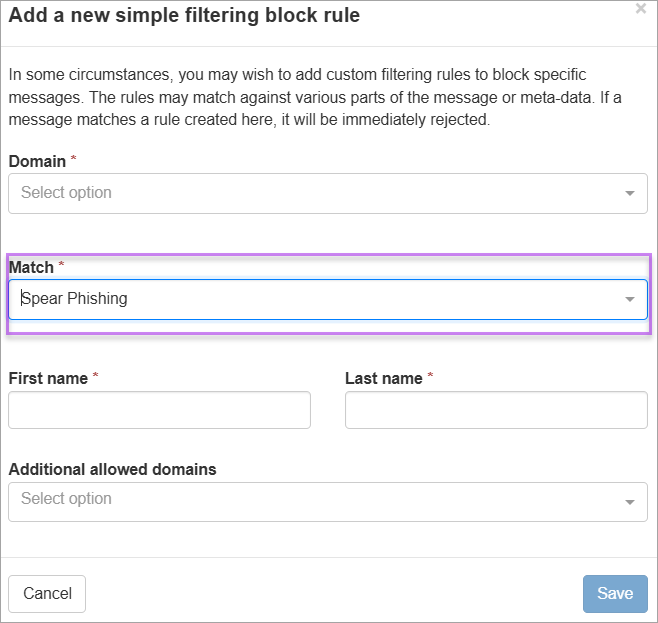Screen dimensions: 658x623
Task: Click the Domain field label
Action: click(37, 161)
